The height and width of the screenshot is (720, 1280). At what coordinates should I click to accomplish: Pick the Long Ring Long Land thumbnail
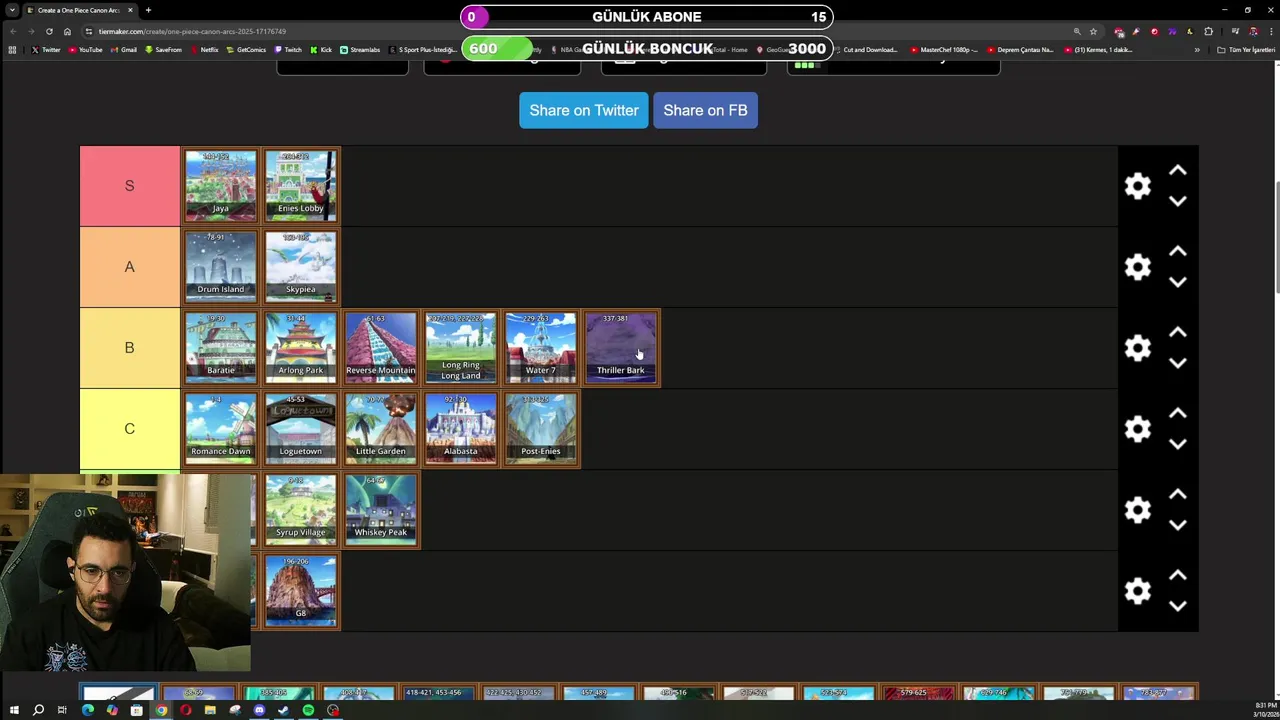(461, 348)
